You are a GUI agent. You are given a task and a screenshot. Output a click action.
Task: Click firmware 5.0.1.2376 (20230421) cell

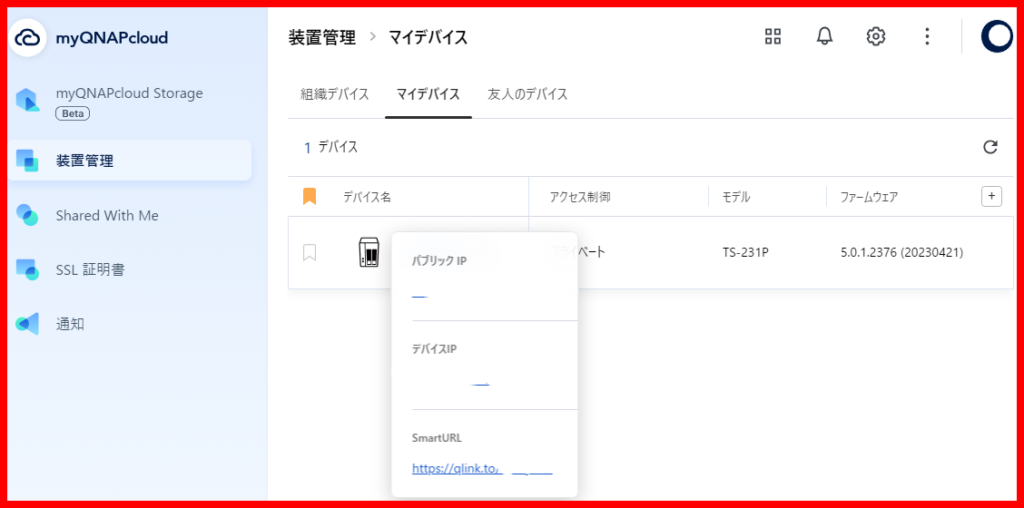click(902, 252)
